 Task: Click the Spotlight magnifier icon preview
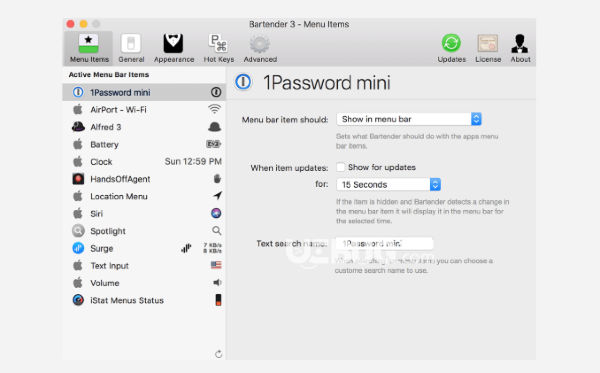[x=217, y=231]
